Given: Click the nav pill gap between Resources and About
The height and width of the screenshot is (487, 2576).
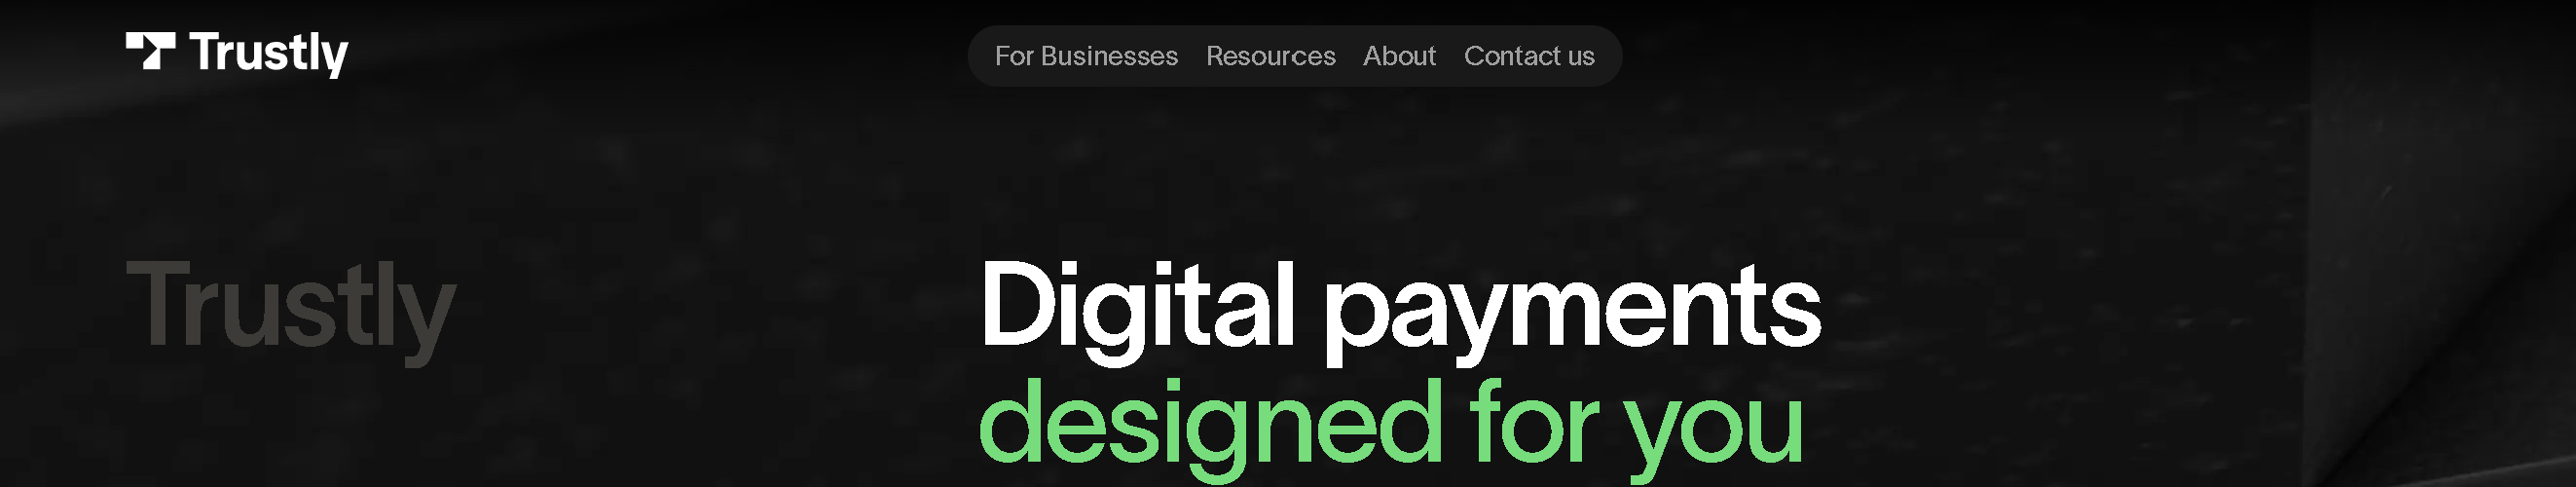Looking at the screenshot, I should coord(1349,56).
